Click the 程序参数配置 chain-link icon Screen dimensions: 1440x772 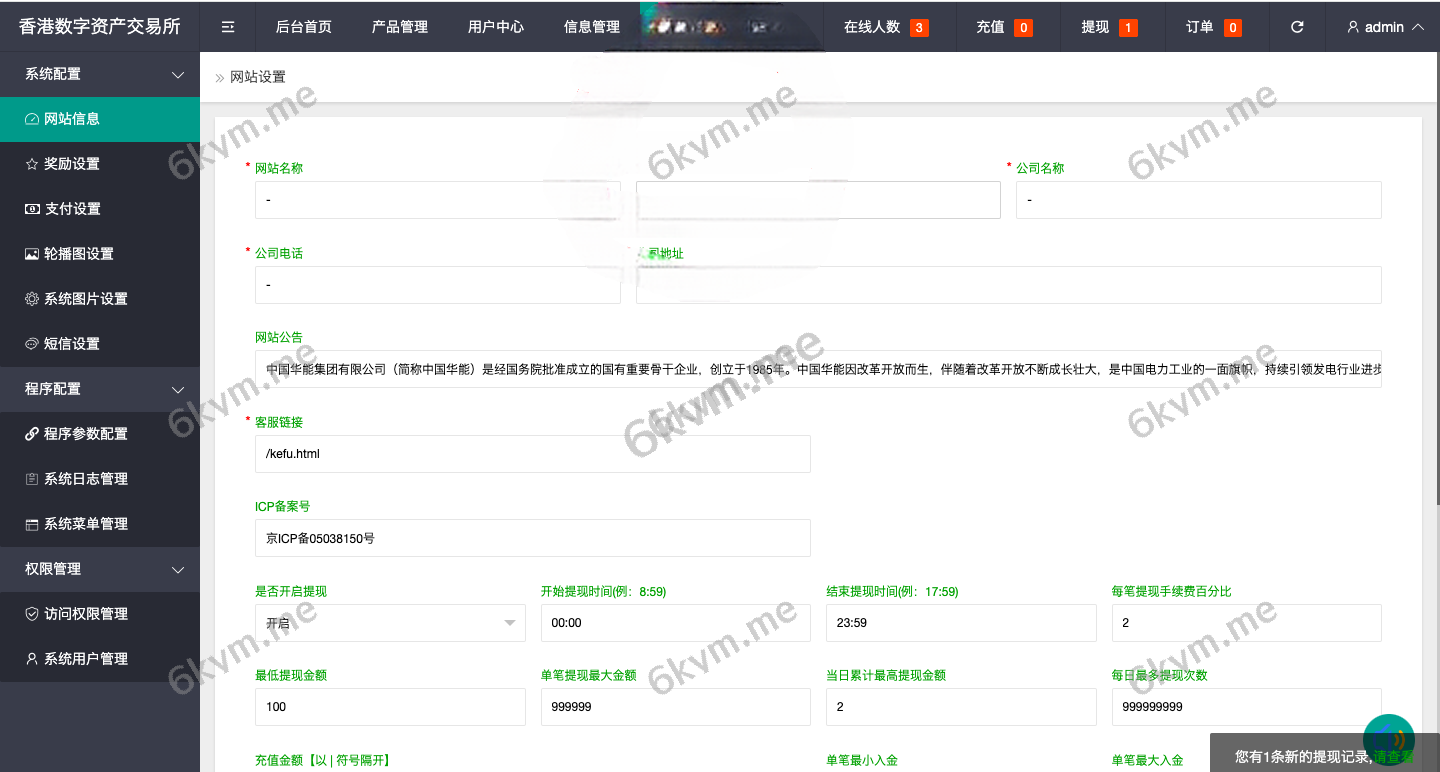pos(31,434)
